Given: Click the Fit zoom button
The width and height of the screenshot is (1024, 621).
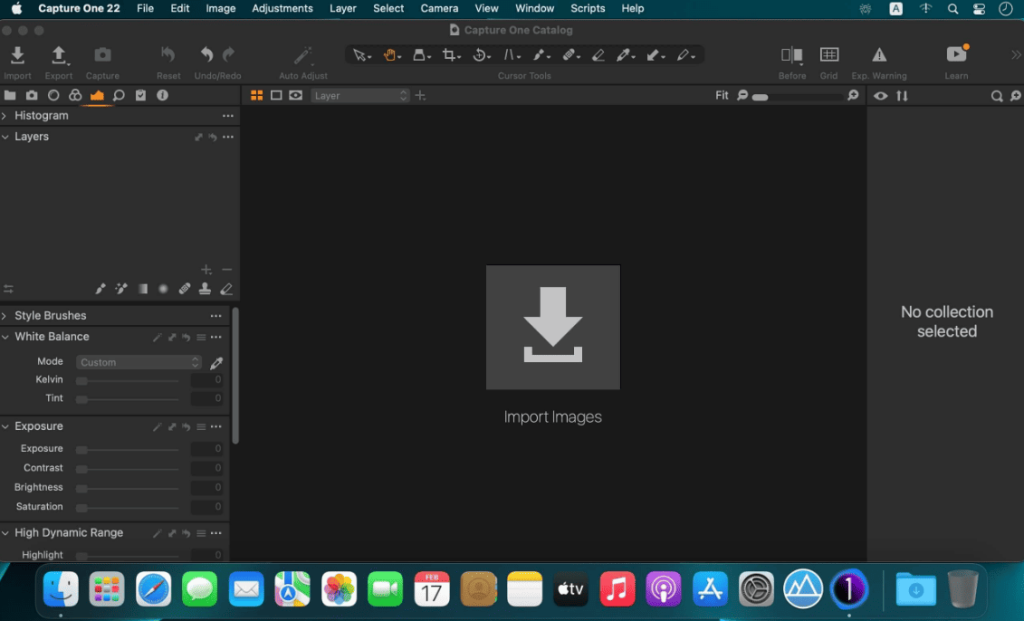Looking at the screenshot, I should (722, 95).
